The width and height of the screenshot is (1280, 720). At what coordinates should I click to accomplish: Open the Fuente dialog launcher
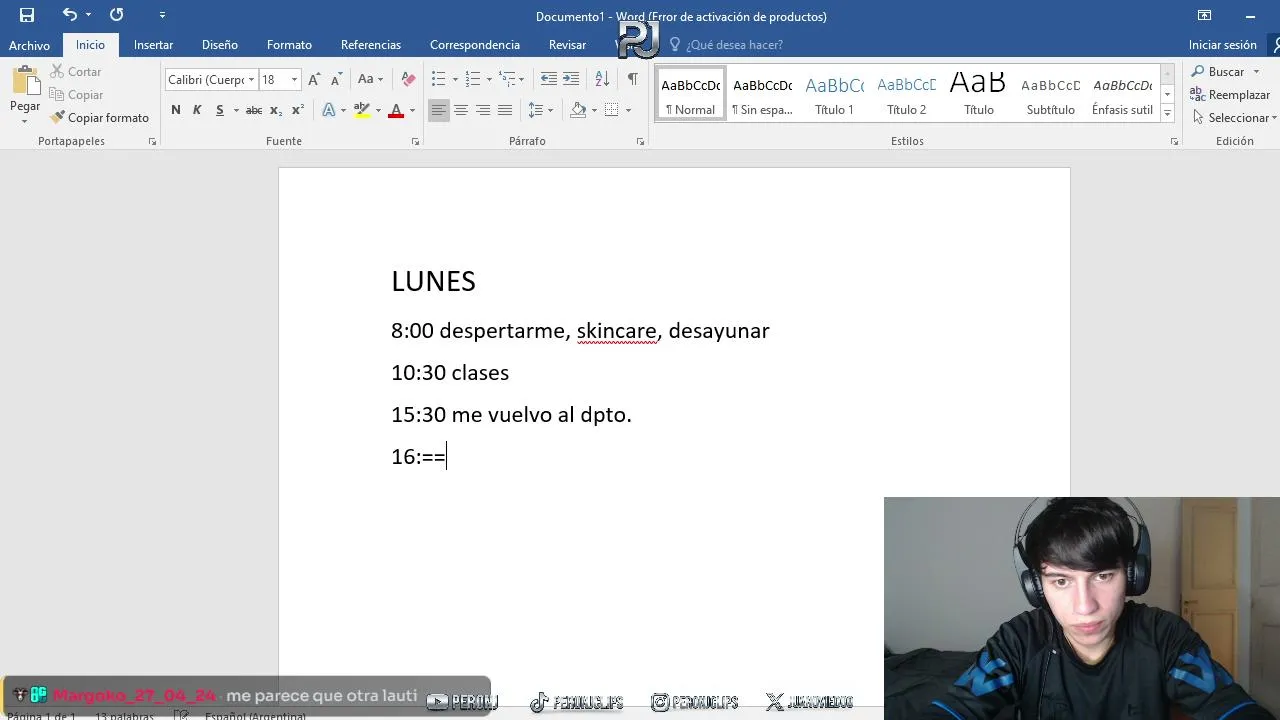(415, 142)
